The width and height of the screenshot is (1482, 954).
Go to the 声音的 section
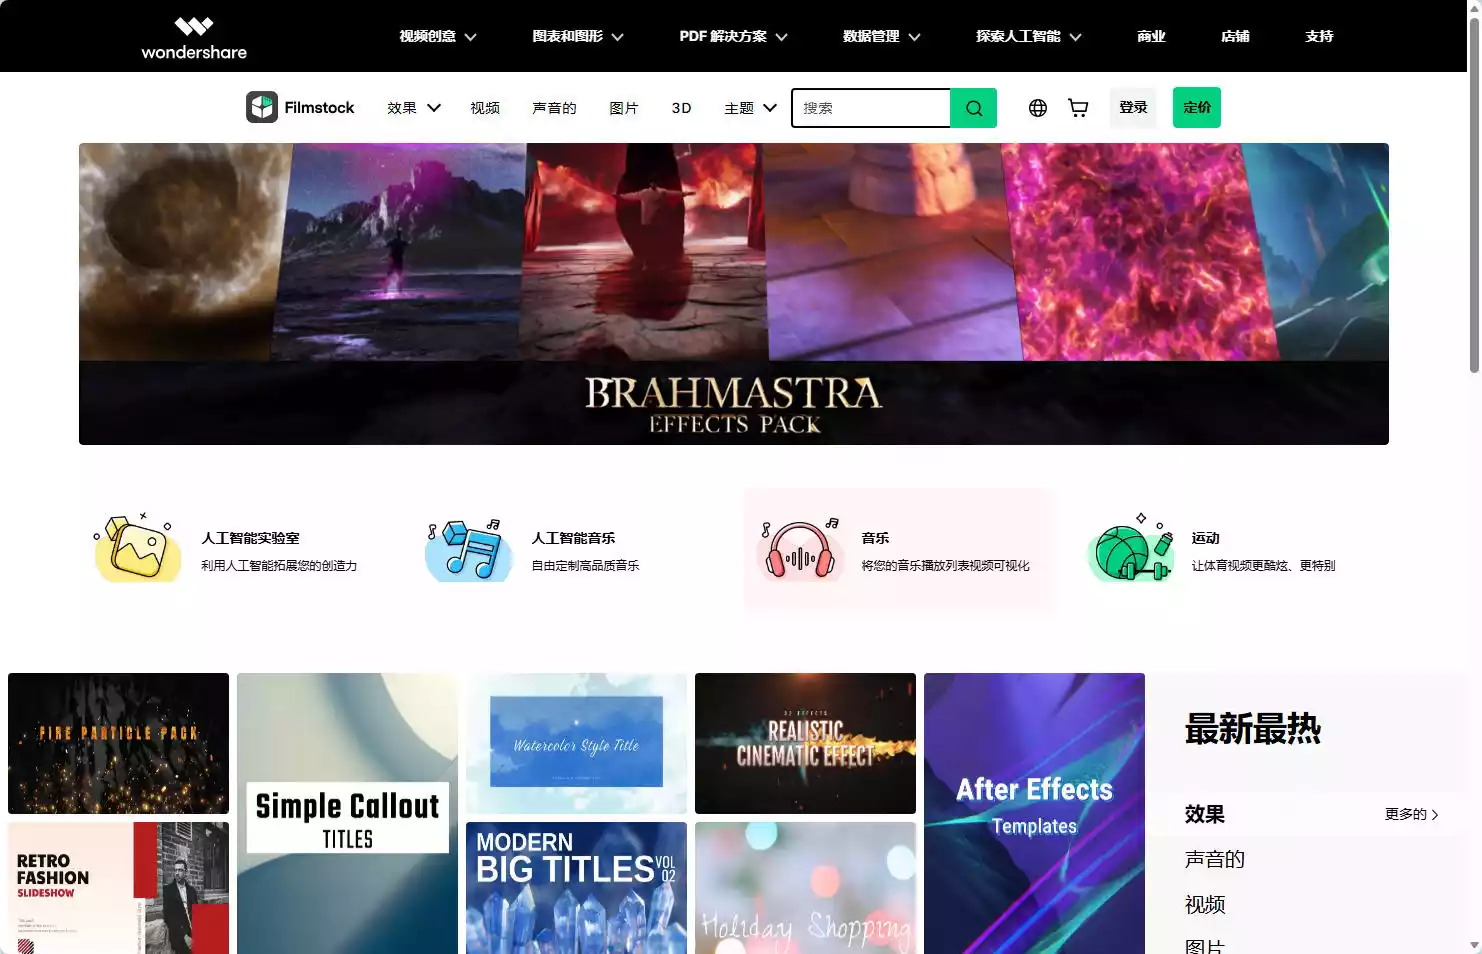[554, 108]
